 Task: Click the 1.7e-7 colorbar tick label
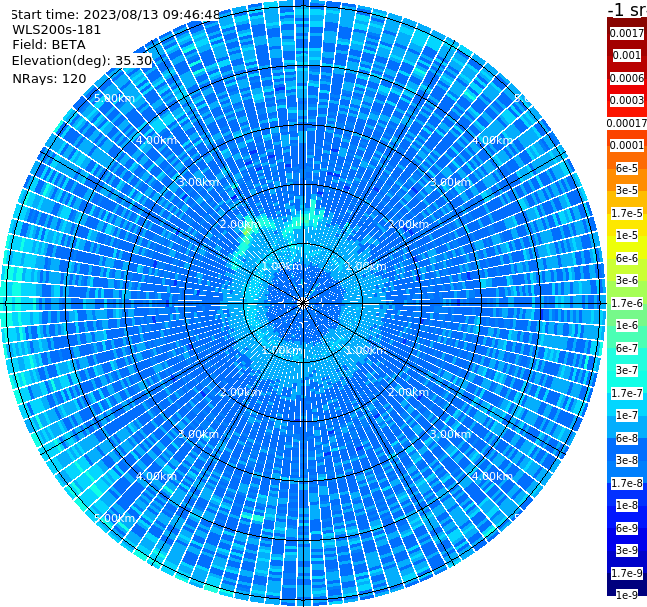pos(627,393)
